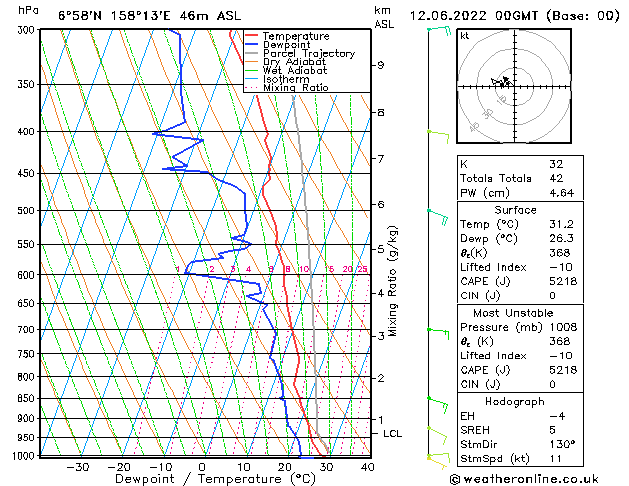
Task: Click the 500 hPa pressure axis label
Action: [26, 211]
